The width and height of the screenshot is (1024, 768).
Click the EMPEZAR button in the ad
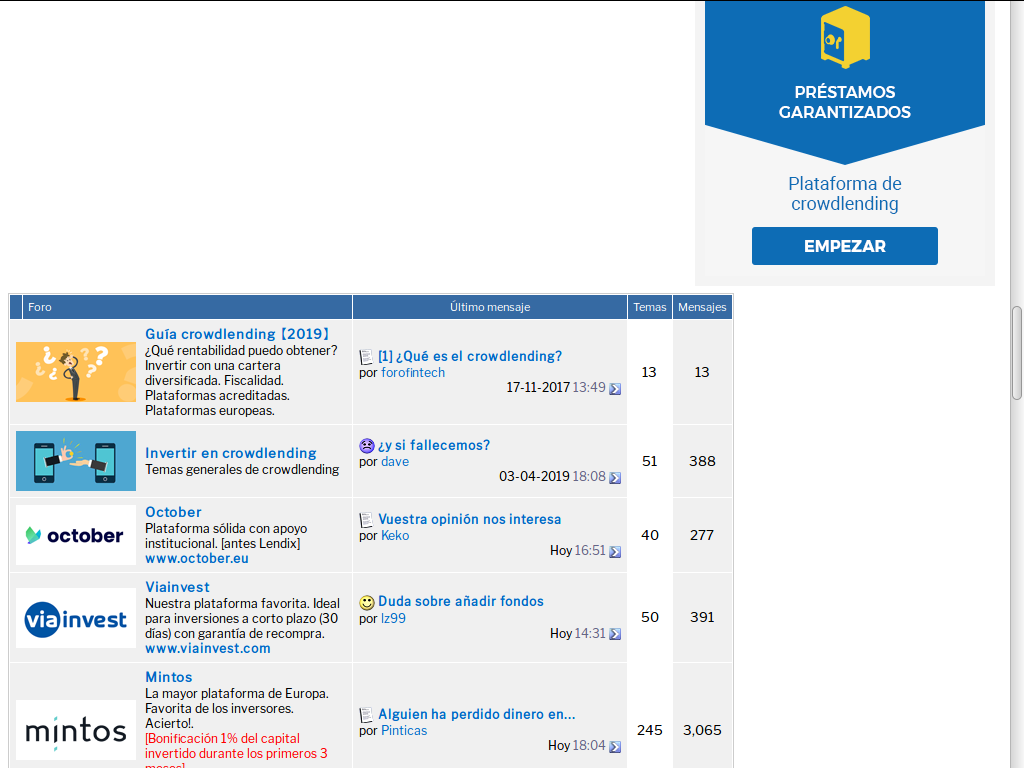pos(845,246)
